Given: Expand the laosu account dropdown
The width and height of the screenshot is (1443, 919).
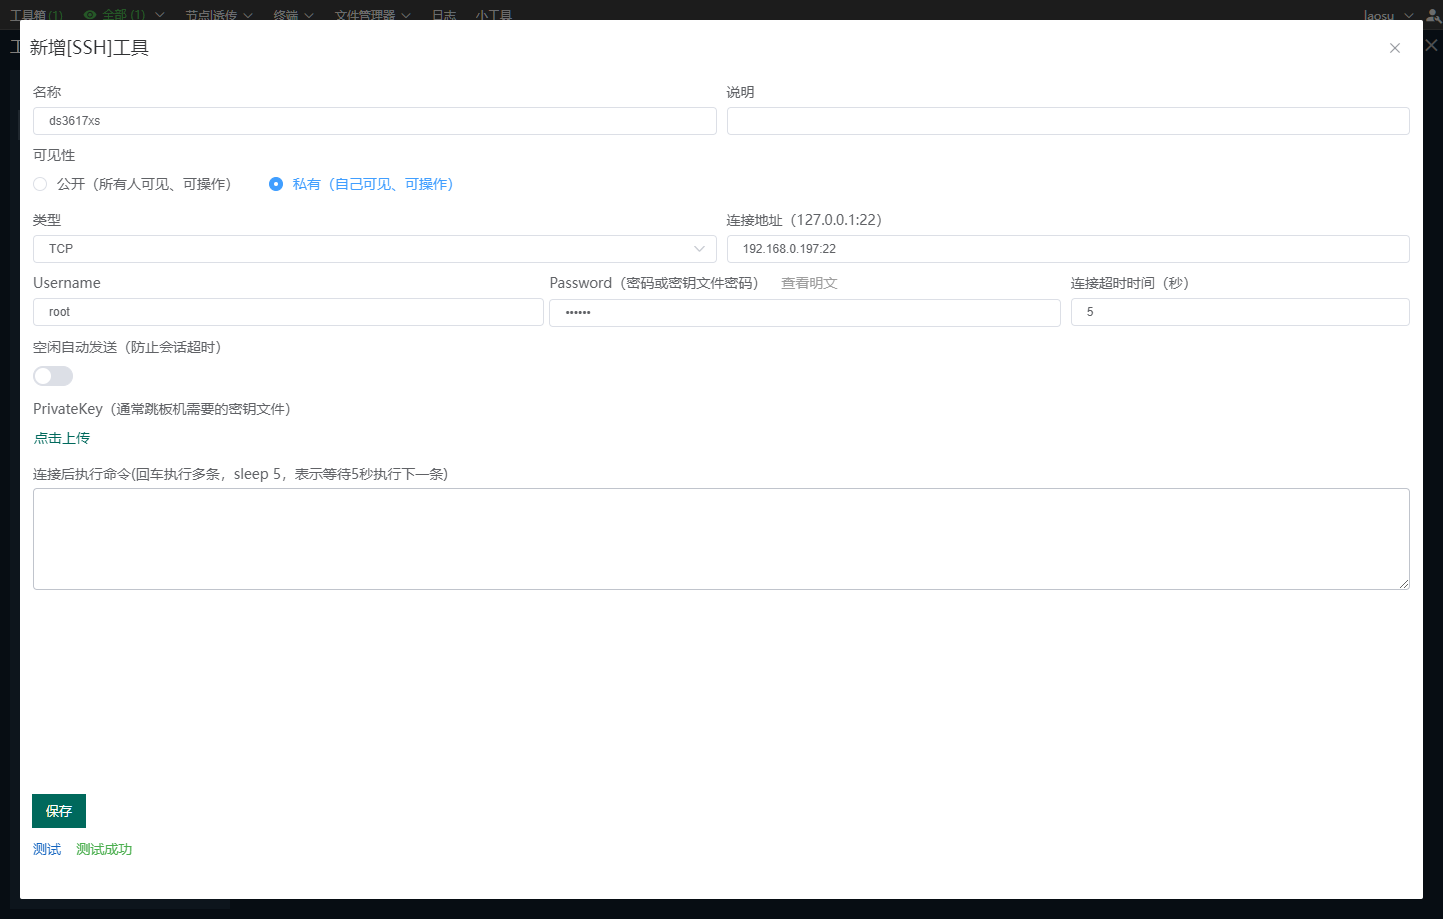Looking at the screenshot, I should pyautogui.click(x=1387, y=15).
